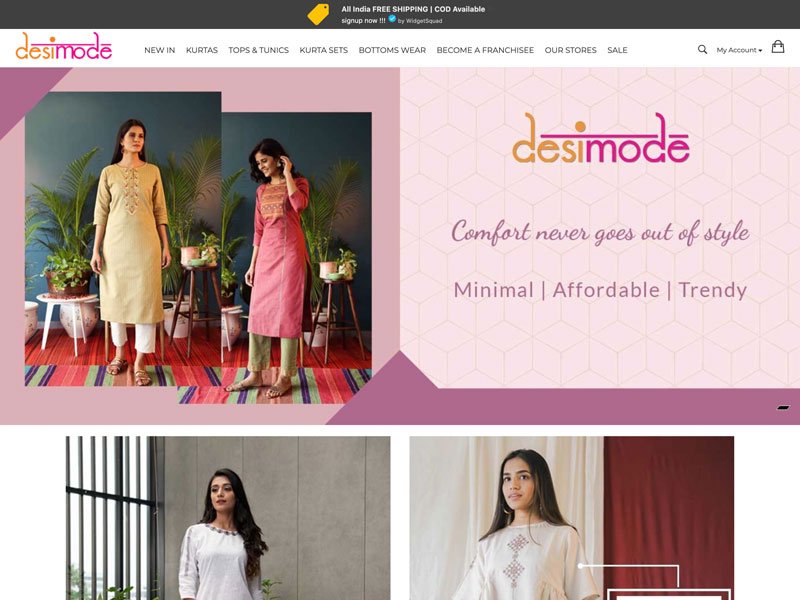
Task: Open the search magnifier icon
Action: click(x=702, y=49)
